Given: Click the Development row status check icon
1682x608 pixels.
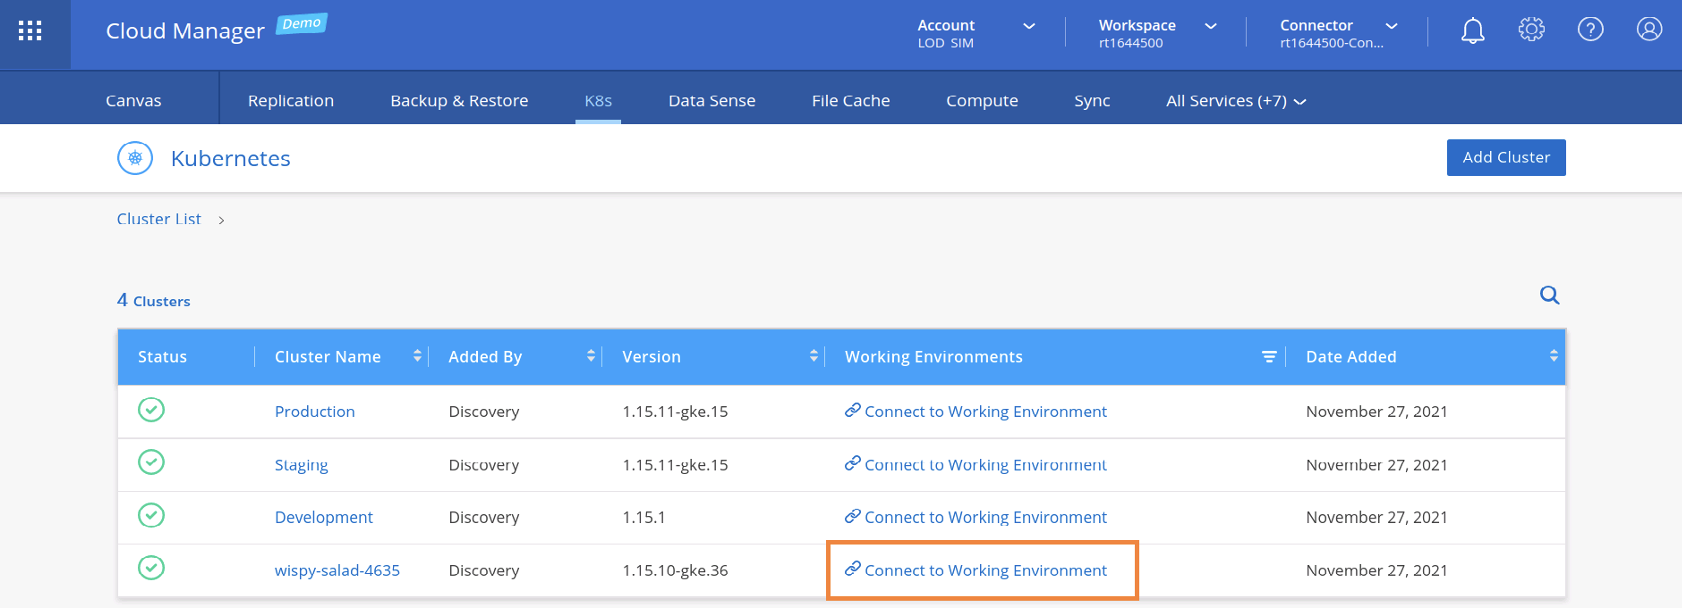Looking at the screenshot, I should pos(151,516).
